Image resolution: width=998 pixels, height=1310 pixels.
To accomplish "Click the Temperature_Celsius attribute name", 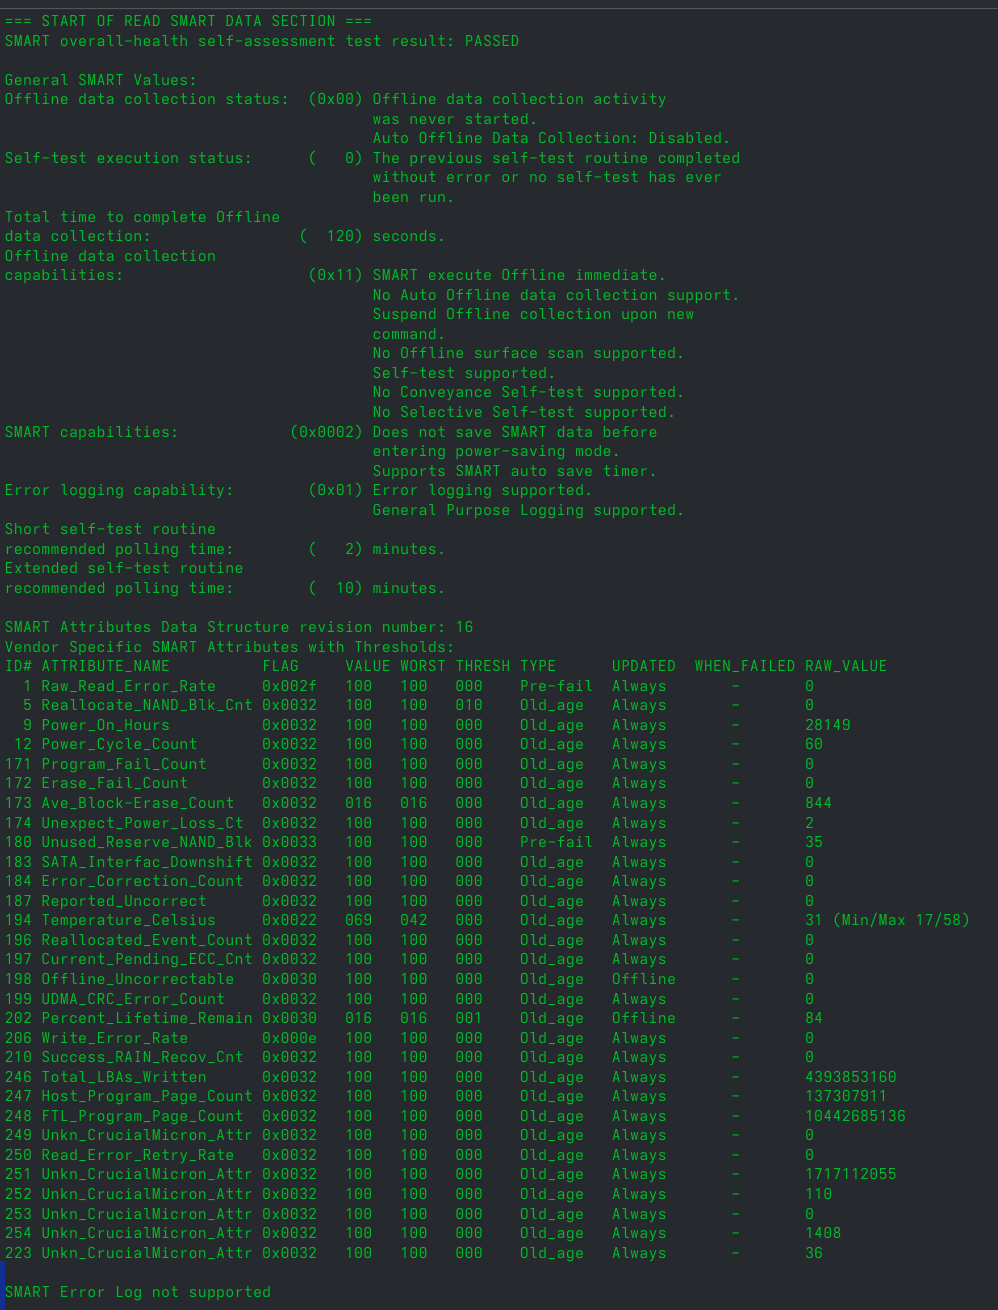I will 128,920.
